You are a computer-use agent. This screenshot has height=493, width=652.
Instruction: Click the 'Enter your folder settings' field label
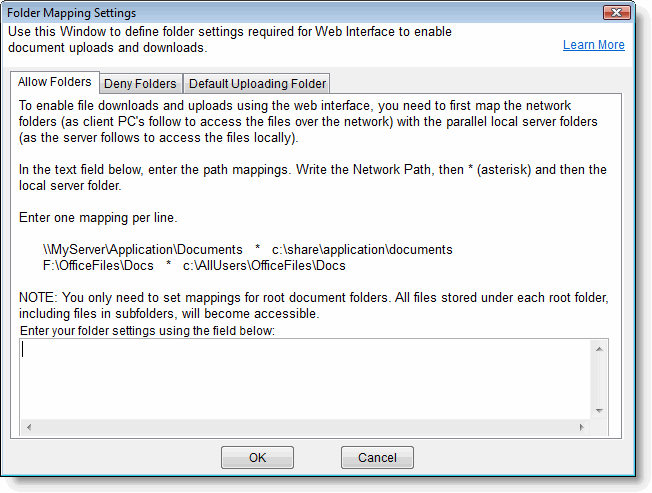(x=146, y=330)
